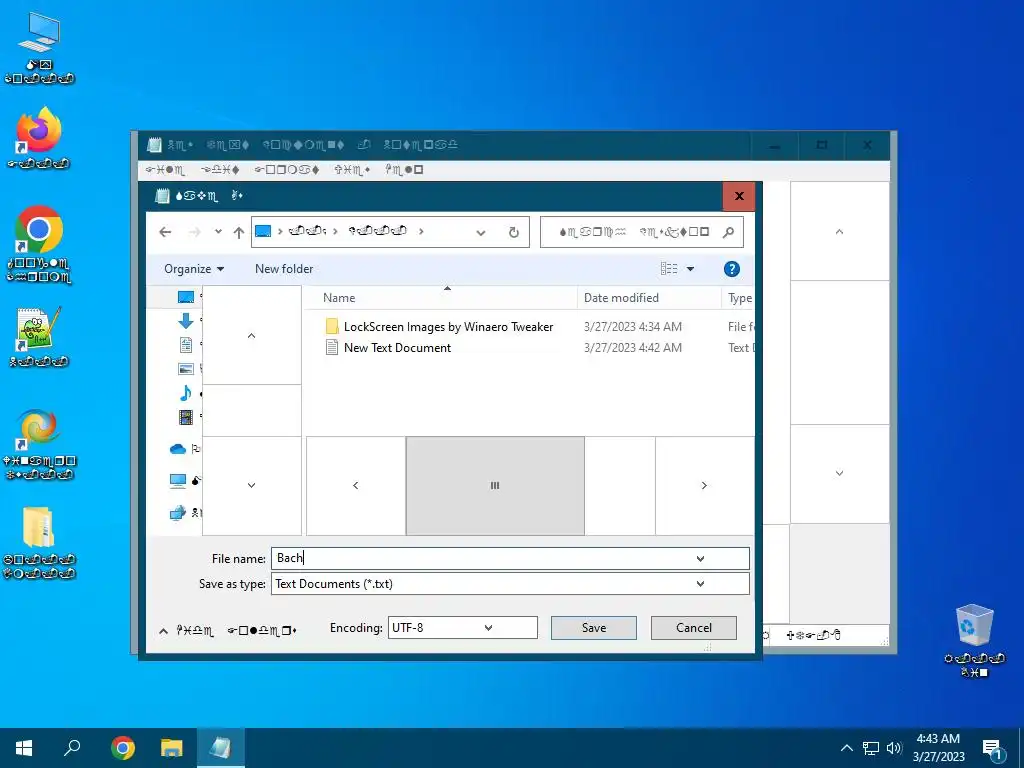Open the network icon in system tray
Image resolution: width=1024 pixels, height=768 pixels.
coord(871,748)
